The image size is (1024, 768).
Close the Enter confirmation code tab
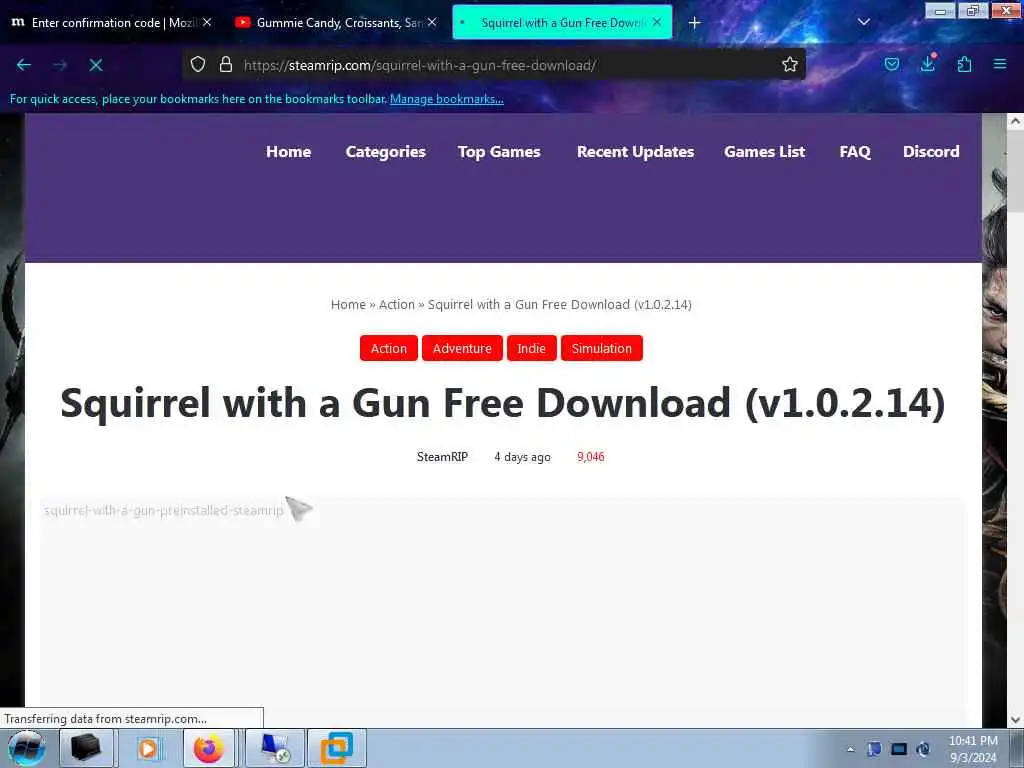coord(206,22)
